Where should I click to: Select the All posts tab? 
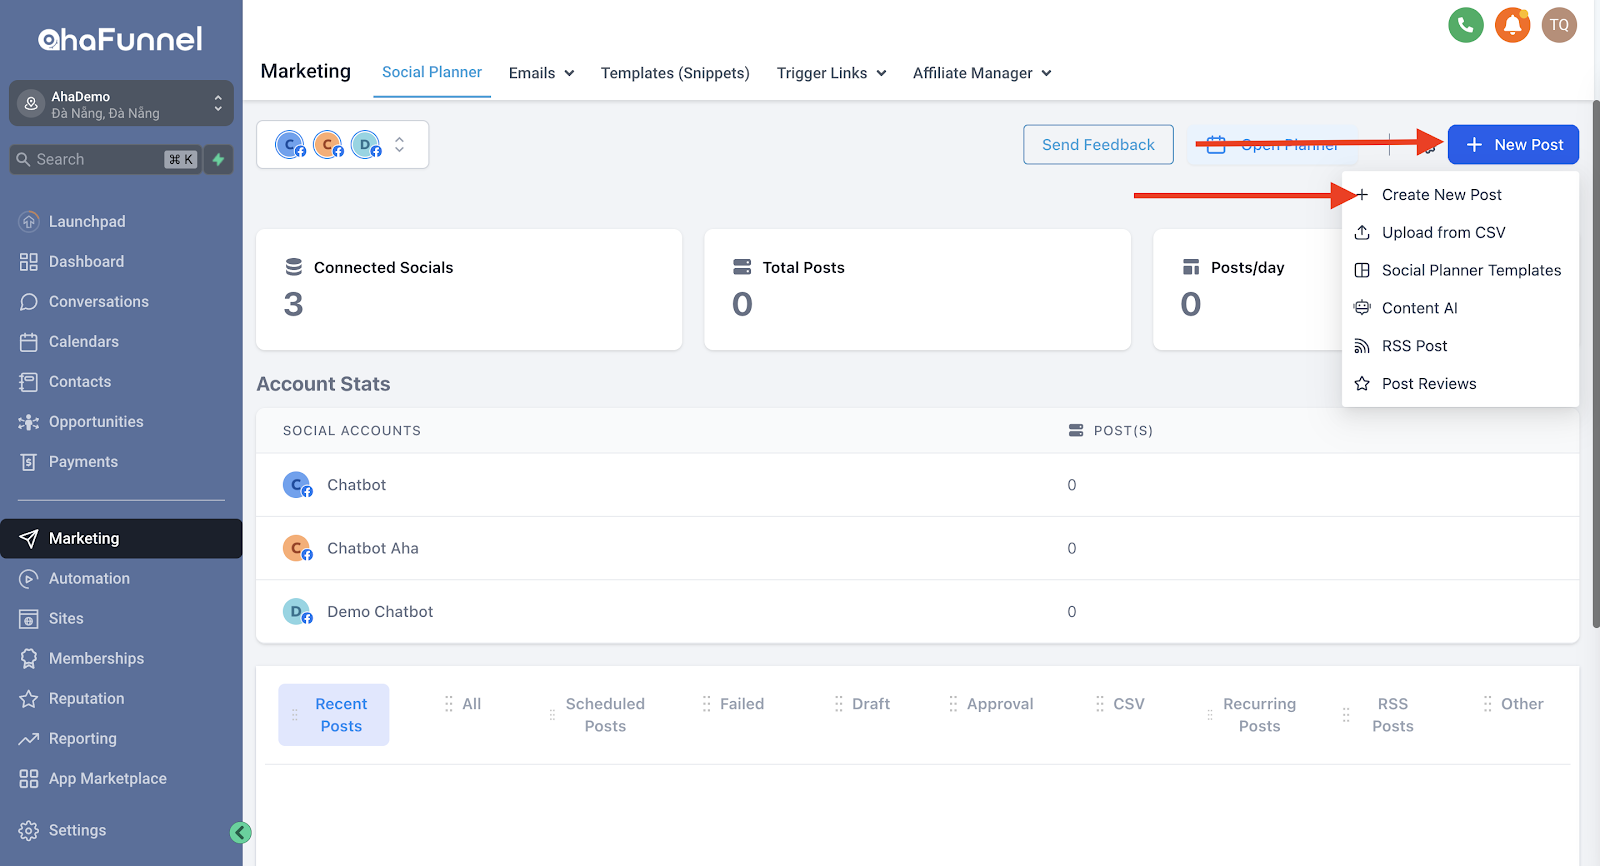click(x=463, y=704)
